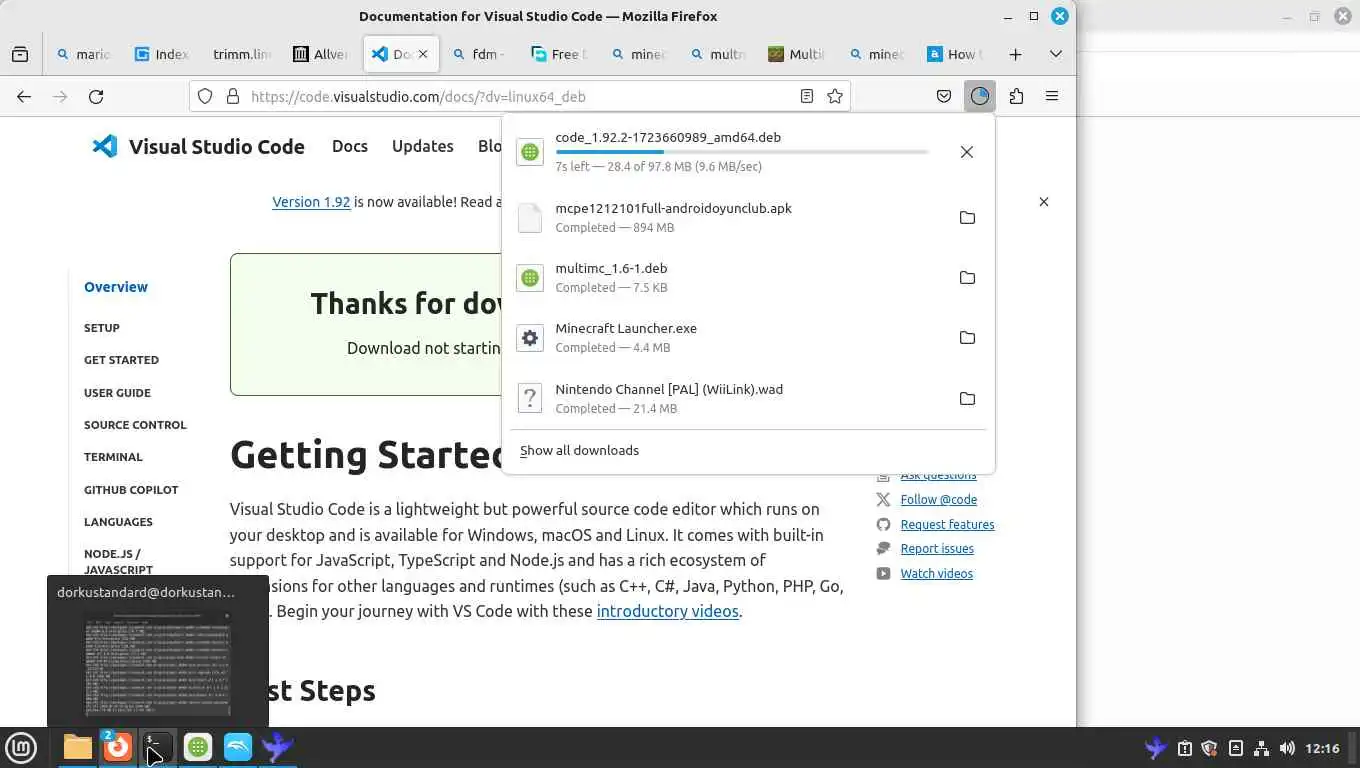Expand the list all tabs dropdown
The height and width of the screenshot is (768, 1360).
1056,54
